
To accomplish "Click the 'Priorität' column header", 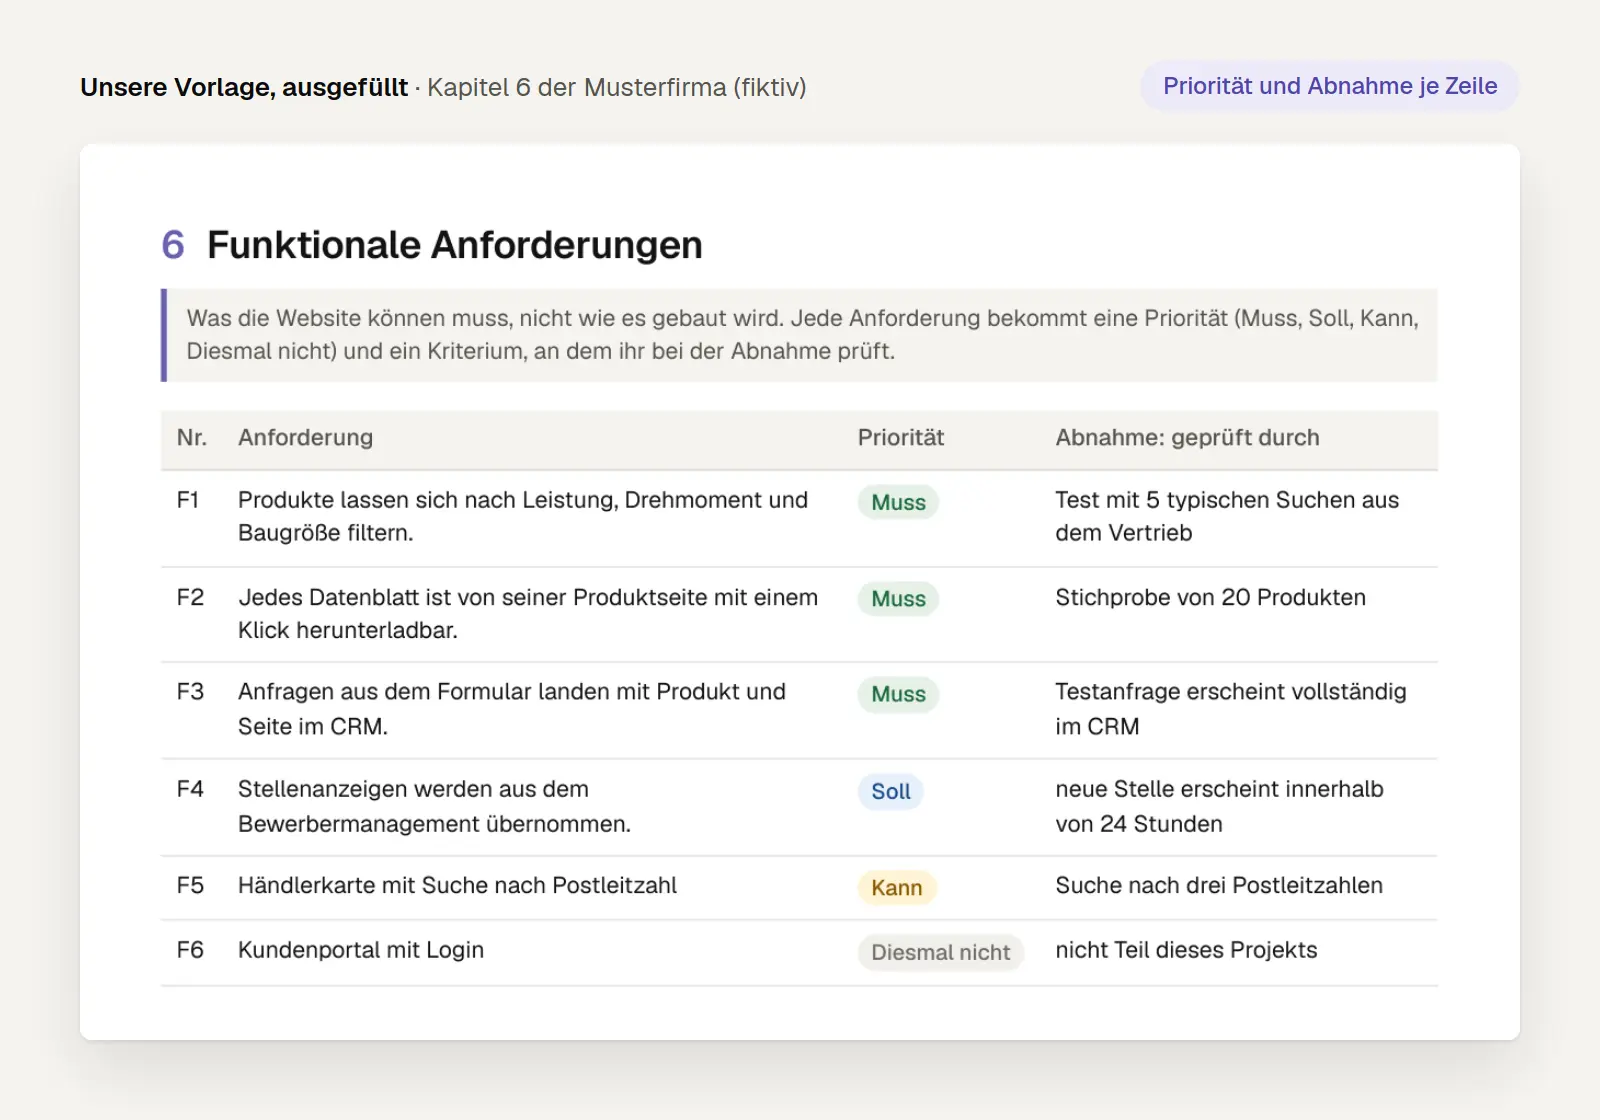I will 901,438.
